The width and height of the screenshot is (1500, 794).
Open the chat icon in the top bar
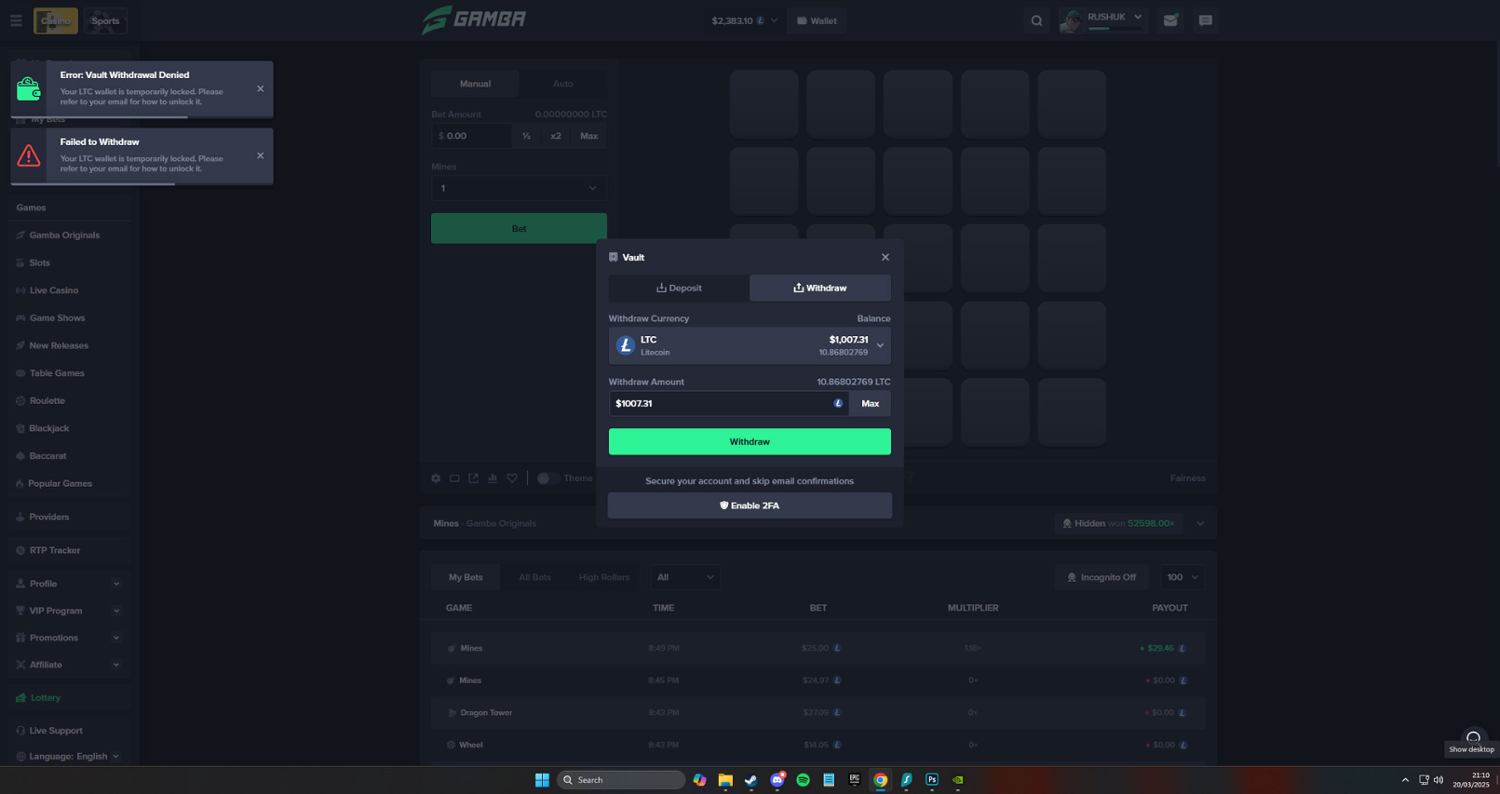pos(1205,20)
